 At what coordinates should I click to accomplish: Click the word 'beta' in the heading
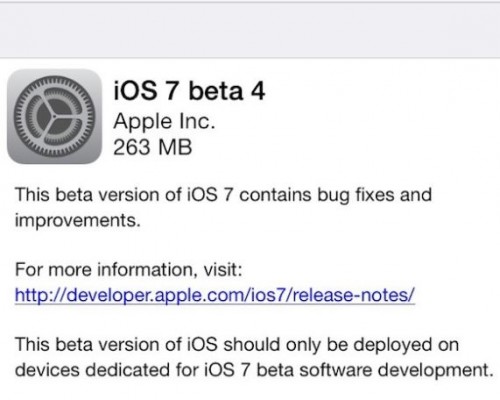click(216, 91)
